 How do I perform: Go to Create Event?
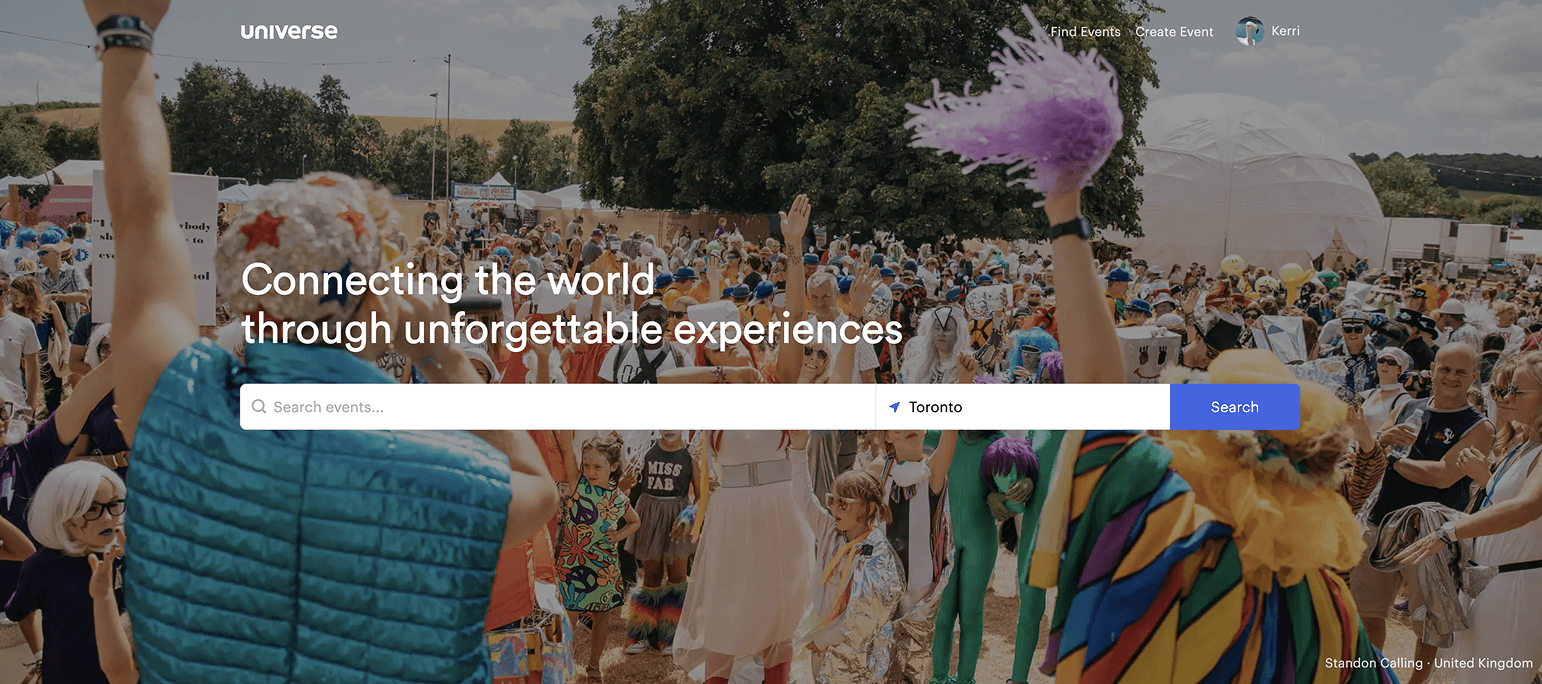(1174, 32)
